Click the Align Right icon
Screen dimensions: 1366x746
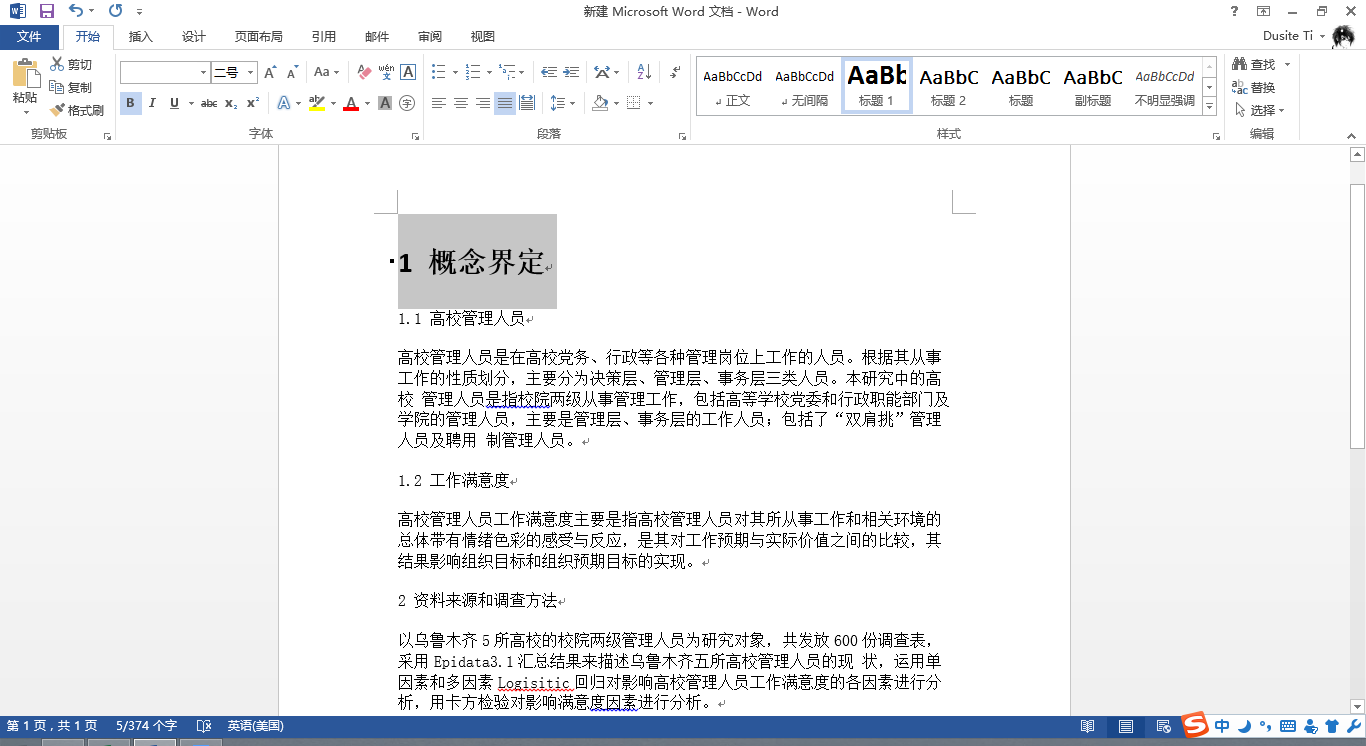482,103
